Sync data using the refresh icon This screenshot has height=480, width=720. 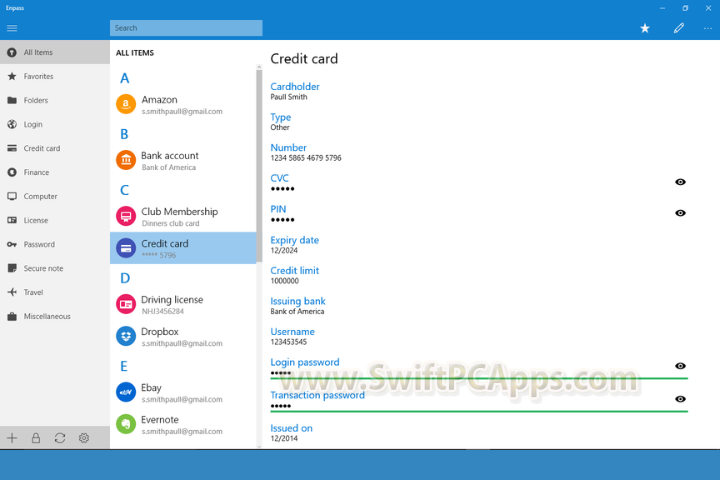coord(60,438)
